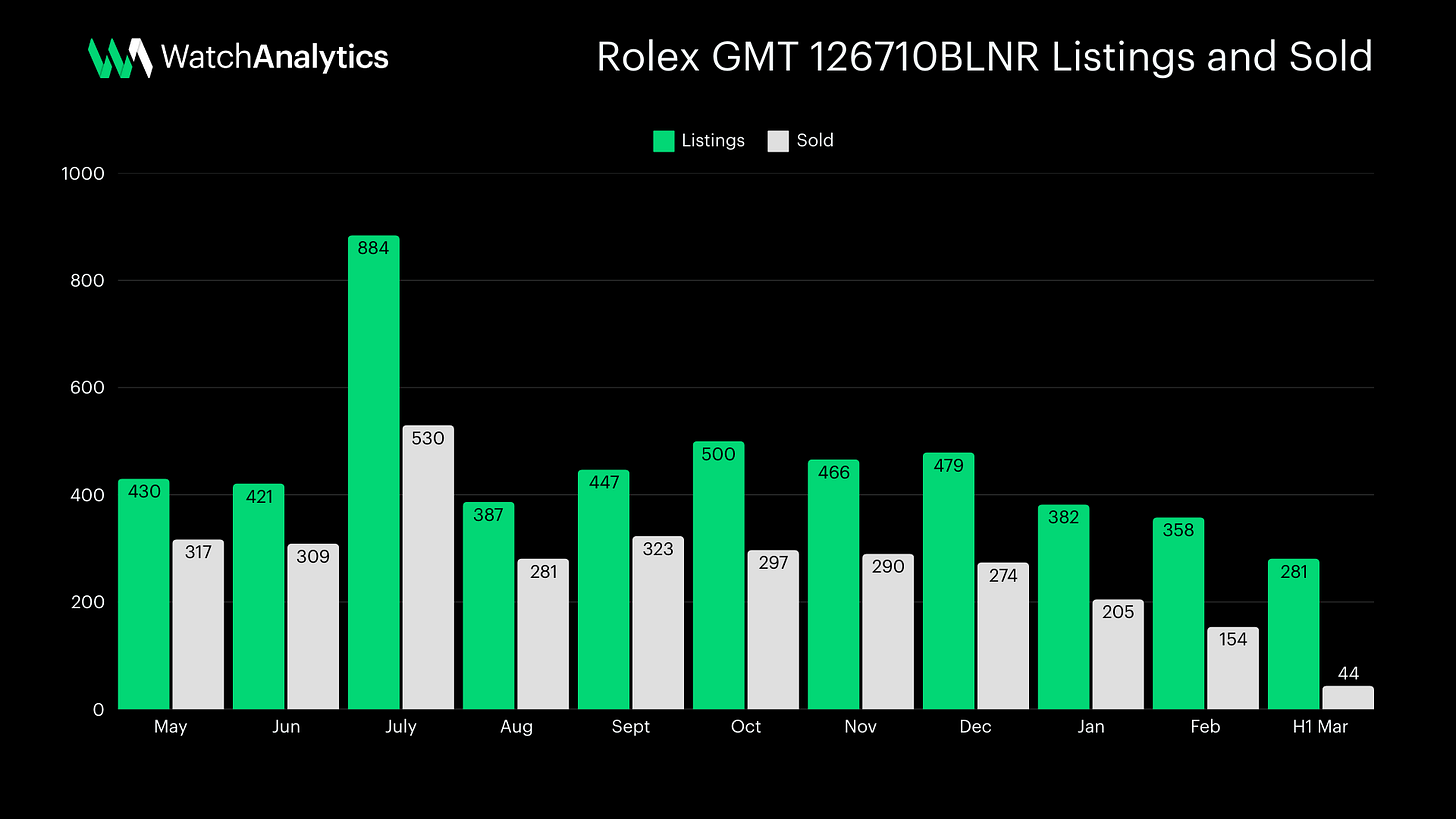
Task: Click the '1000' y-axis value
Action: [x=82, y=174]
